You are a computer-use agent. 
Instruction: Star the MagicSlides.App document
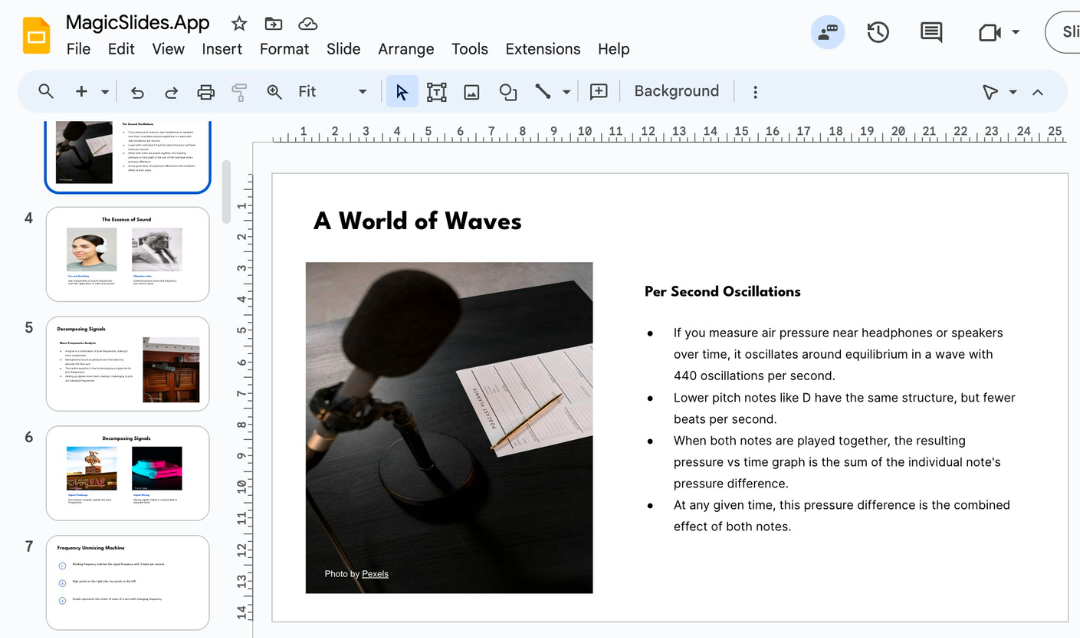point(239,23)
